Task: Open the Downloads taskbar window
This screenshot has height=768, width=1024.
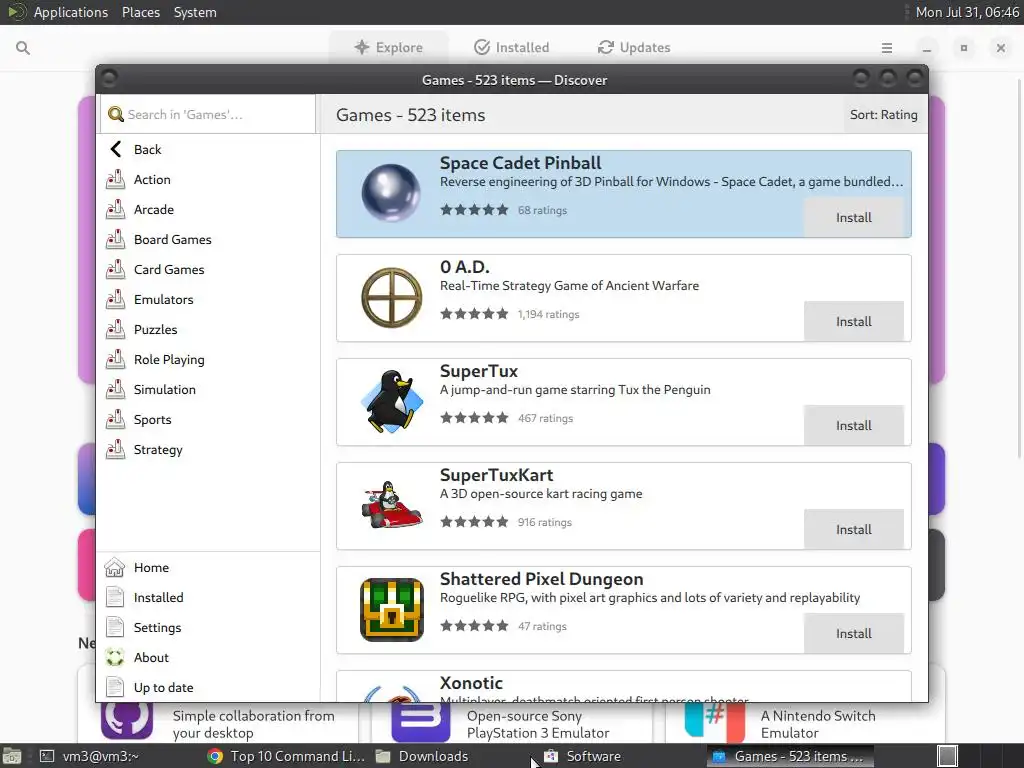Action: (x=423, y=756)
